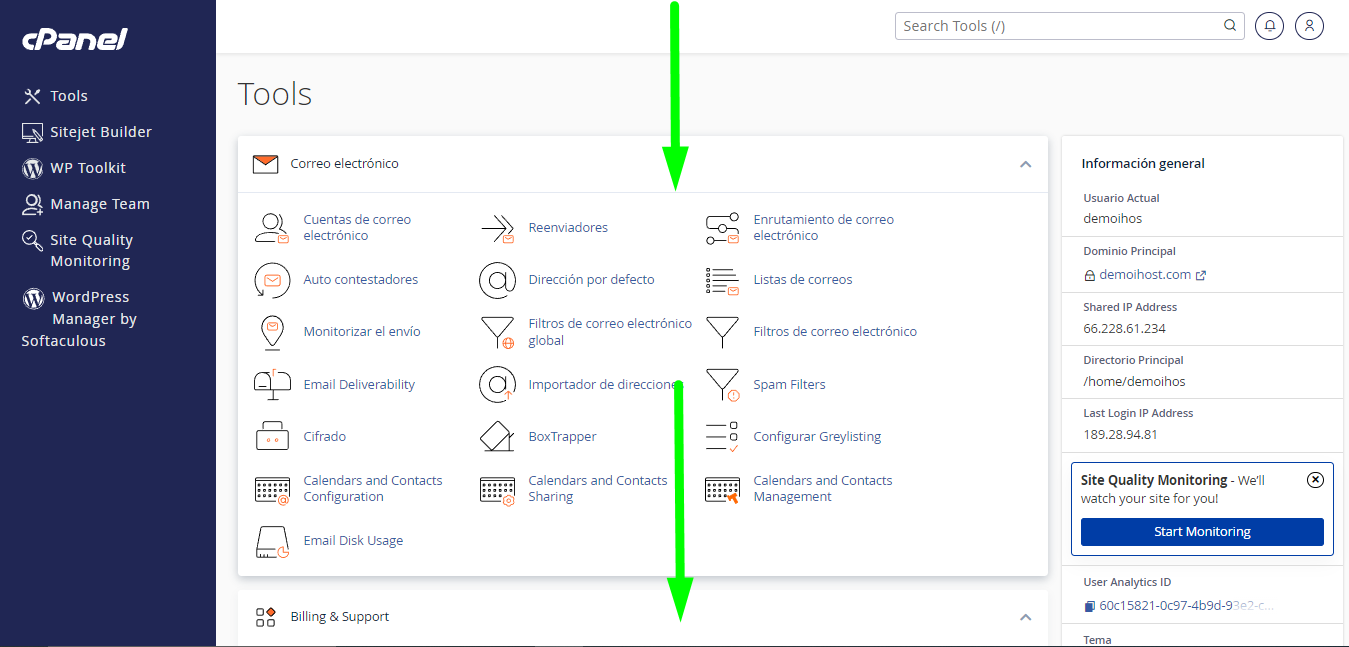The image size is (1349, 647).
Task: Open the Spam Filters icon
Action: pos(790,384)
